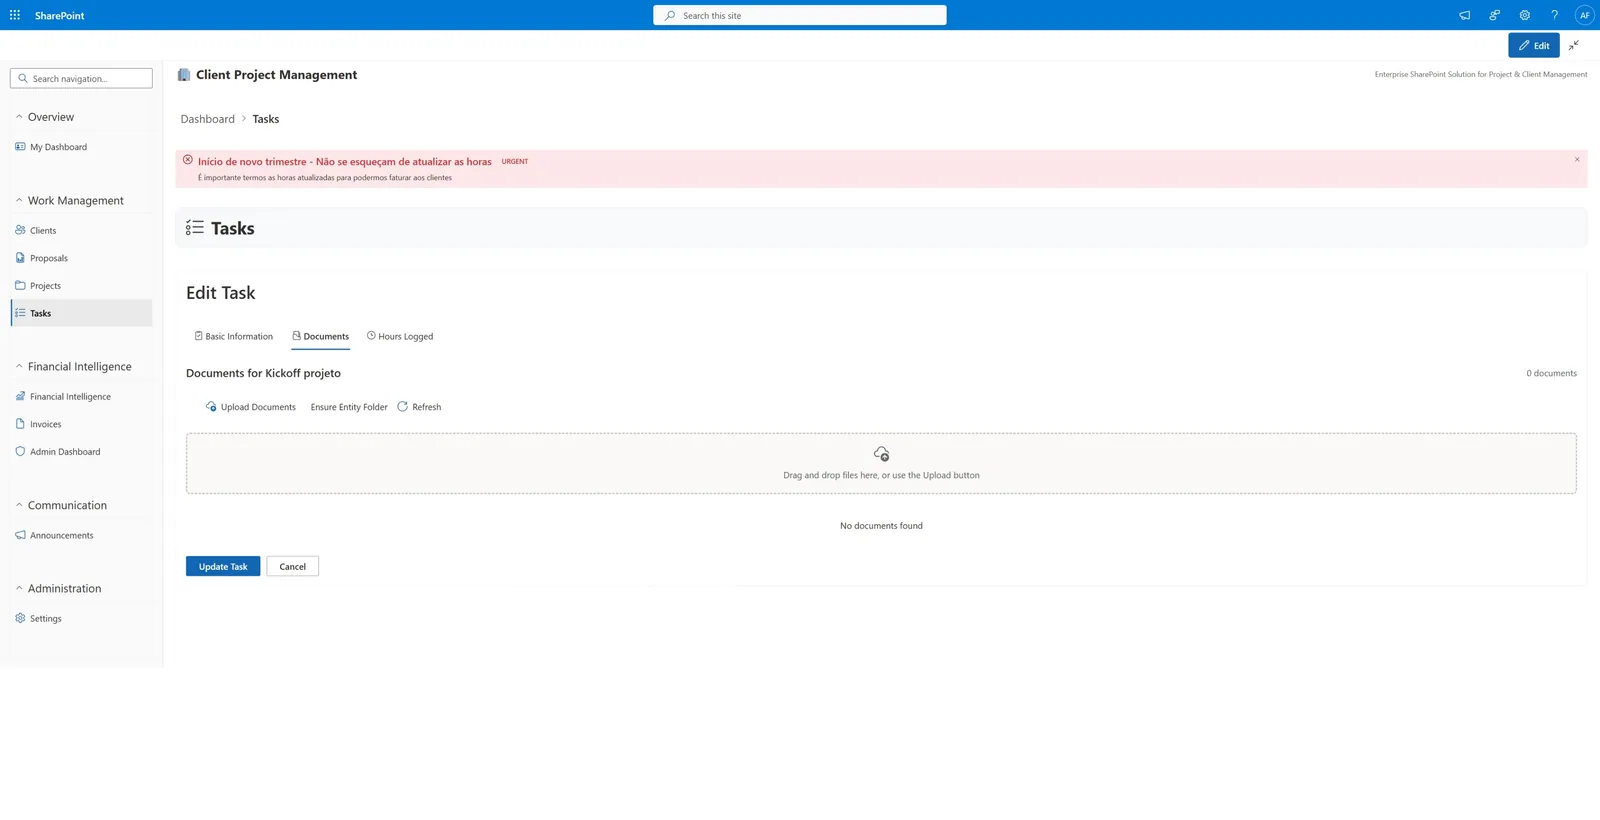Switch to the Basic Information tab

[233, 336]
